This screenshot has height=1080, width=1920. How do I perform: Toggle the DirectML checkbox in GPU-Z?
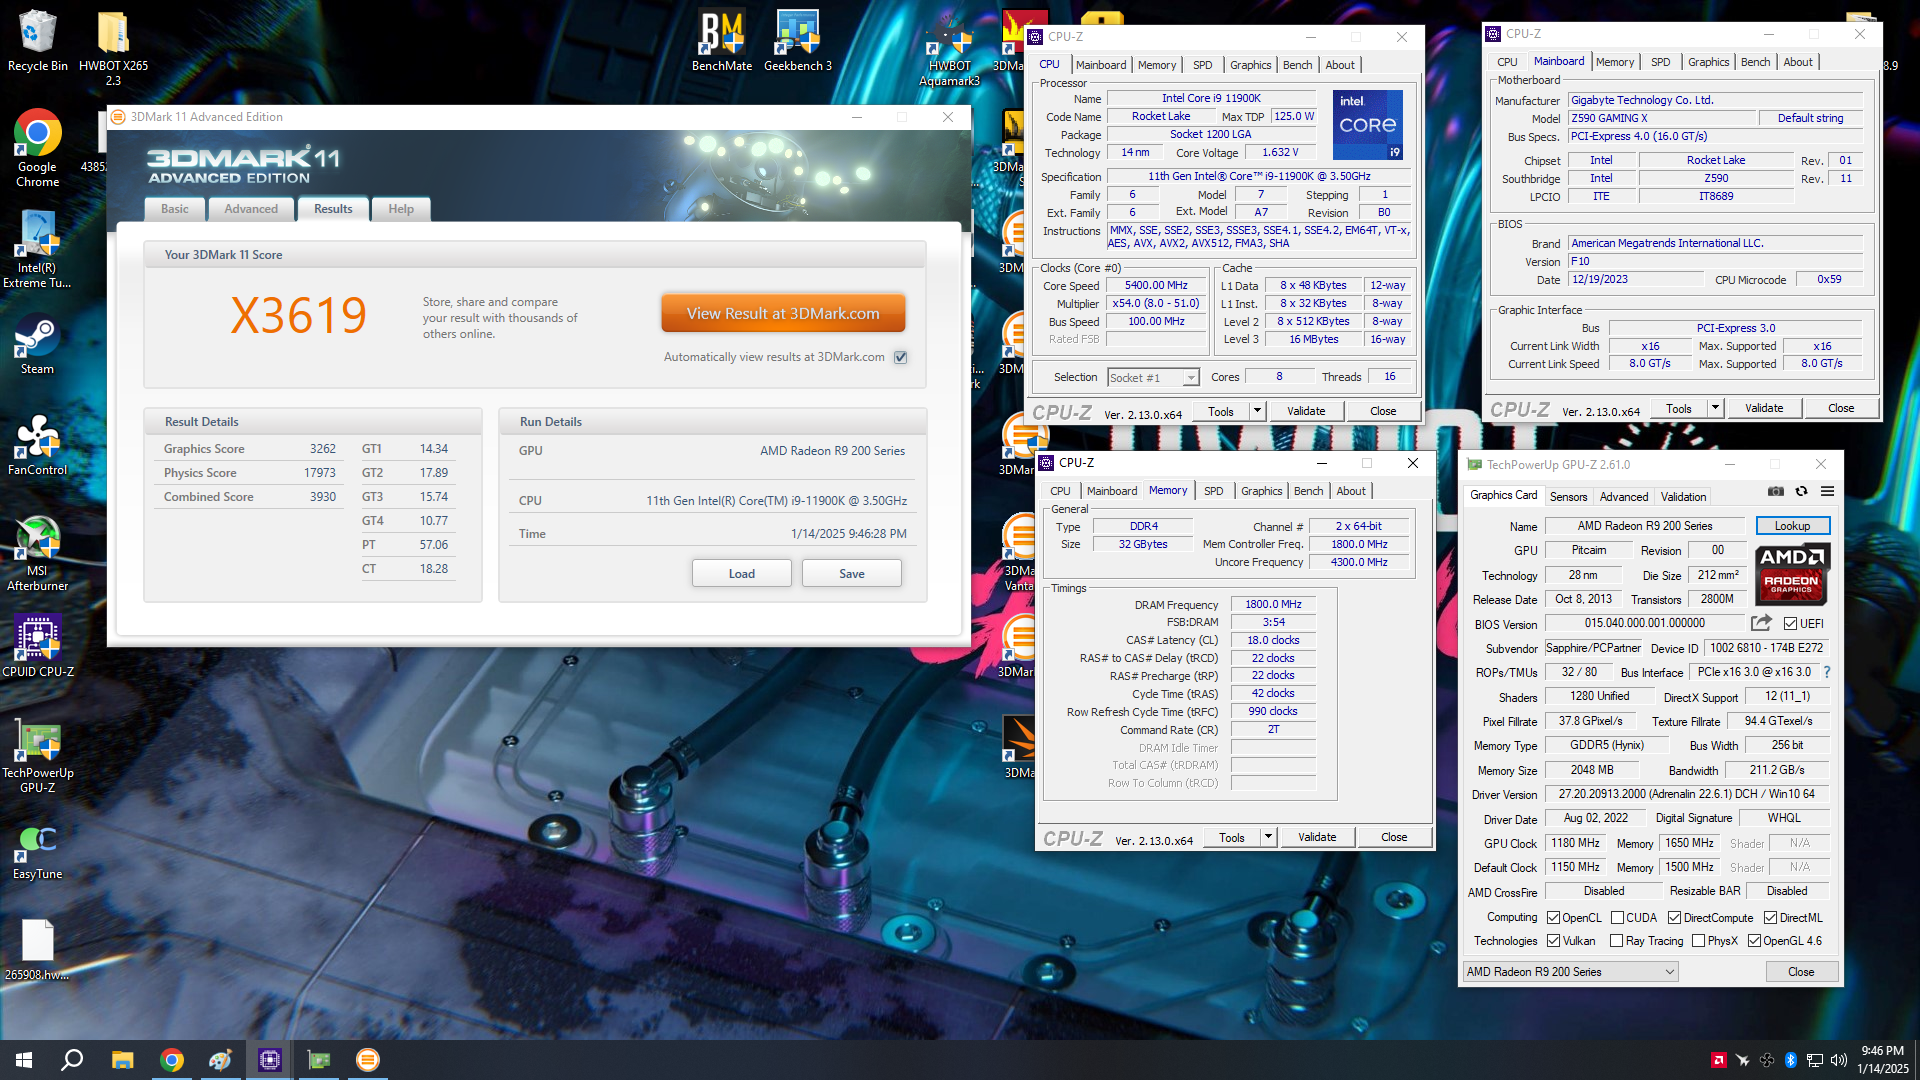1770,918
